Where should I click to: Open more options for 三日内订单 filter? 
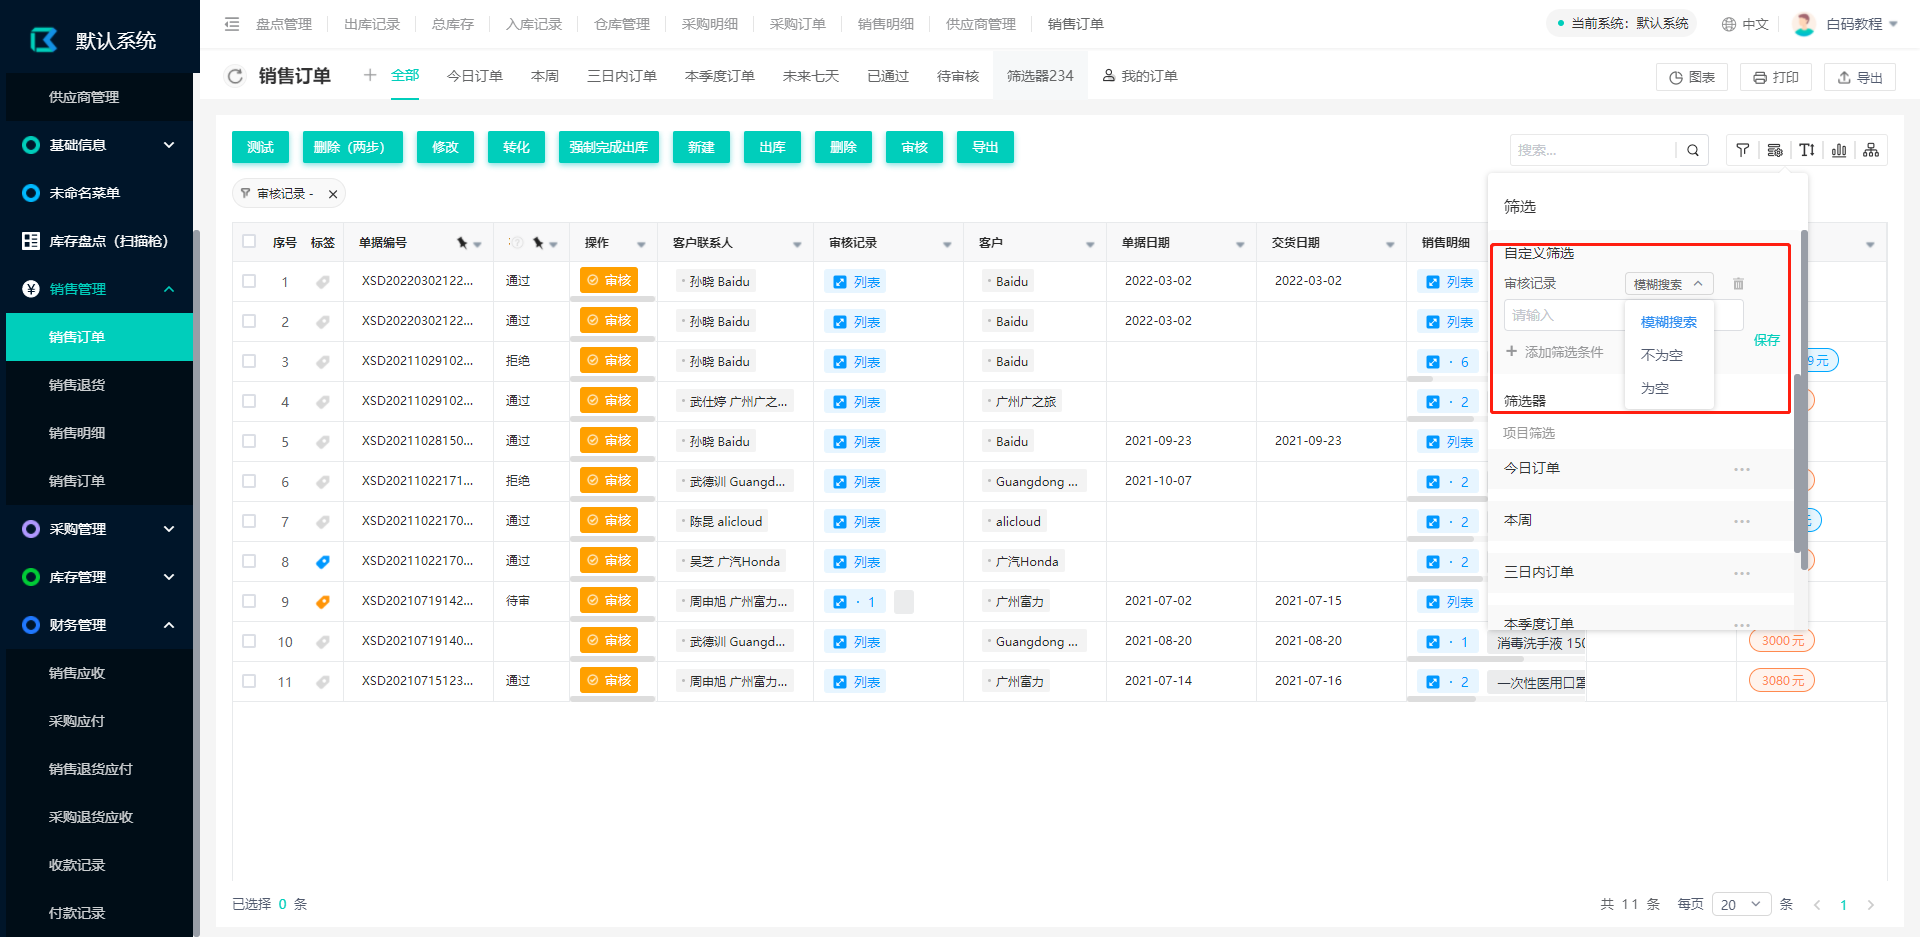pos(1742,573)
